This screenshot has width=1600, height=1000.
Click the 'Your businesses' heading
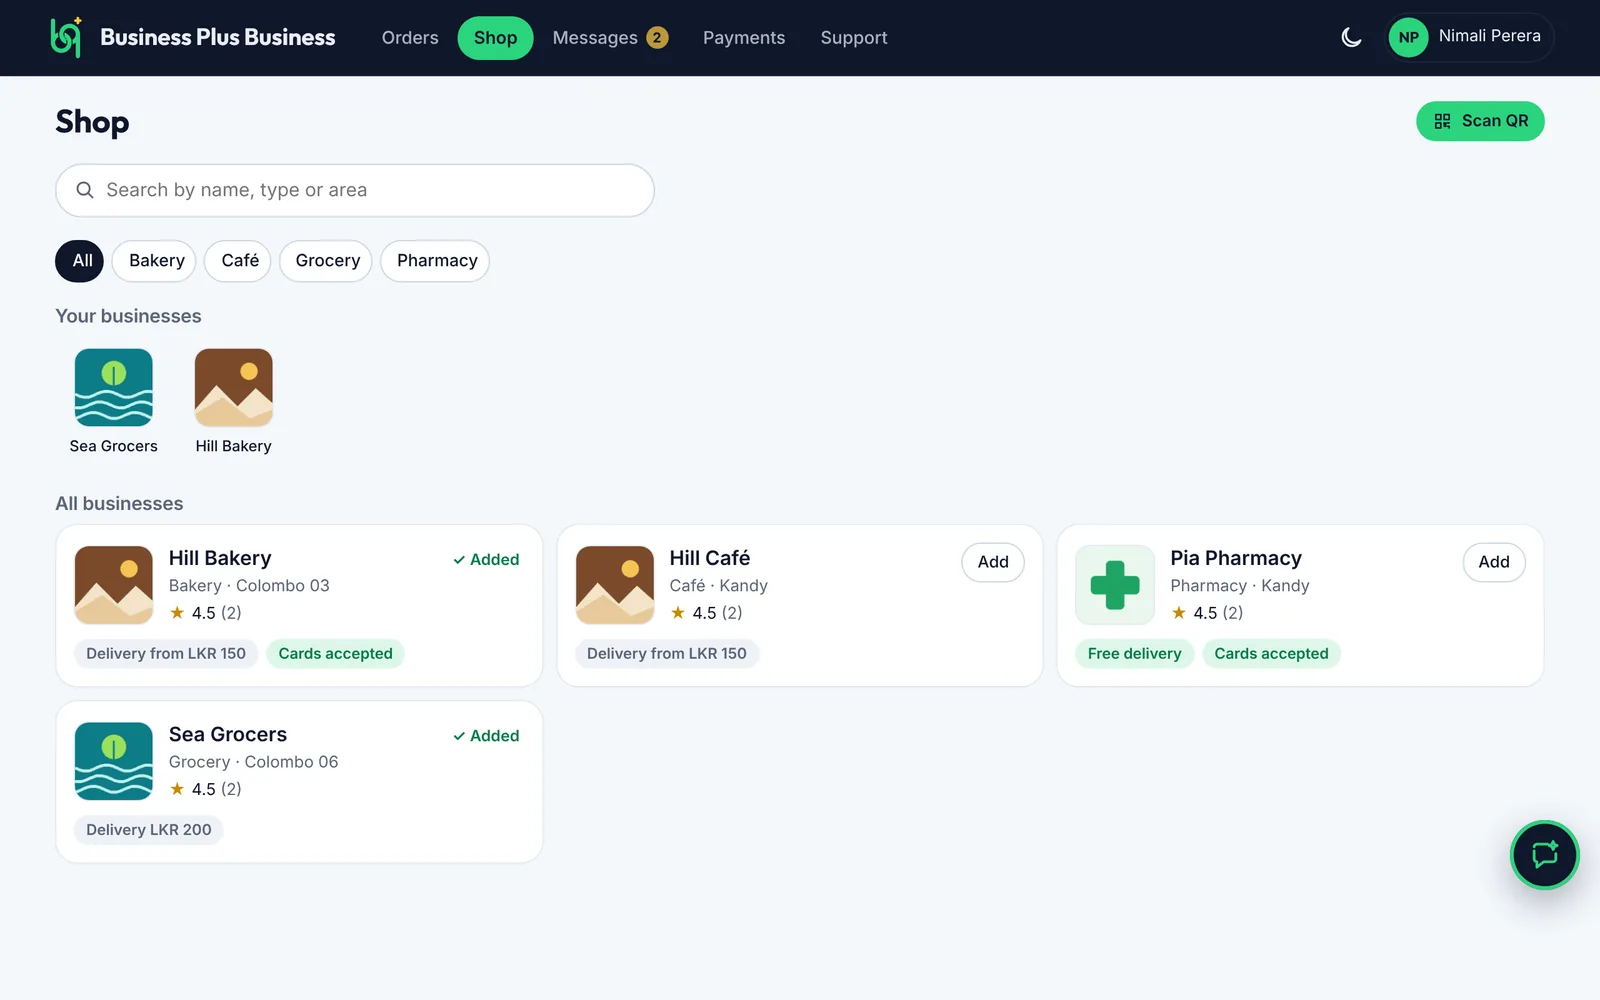[128, 316]
